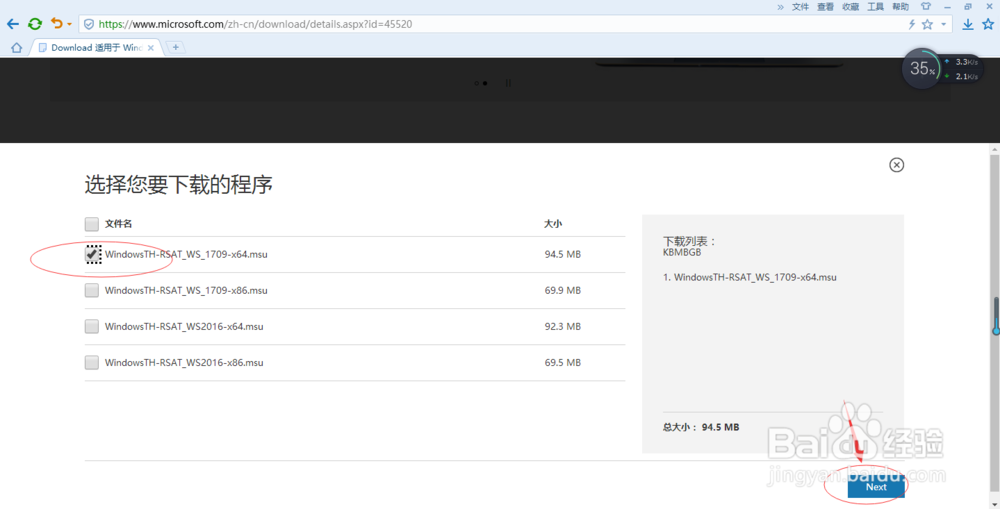Click the 2.1K/s download speed indicator

[961, 77]
